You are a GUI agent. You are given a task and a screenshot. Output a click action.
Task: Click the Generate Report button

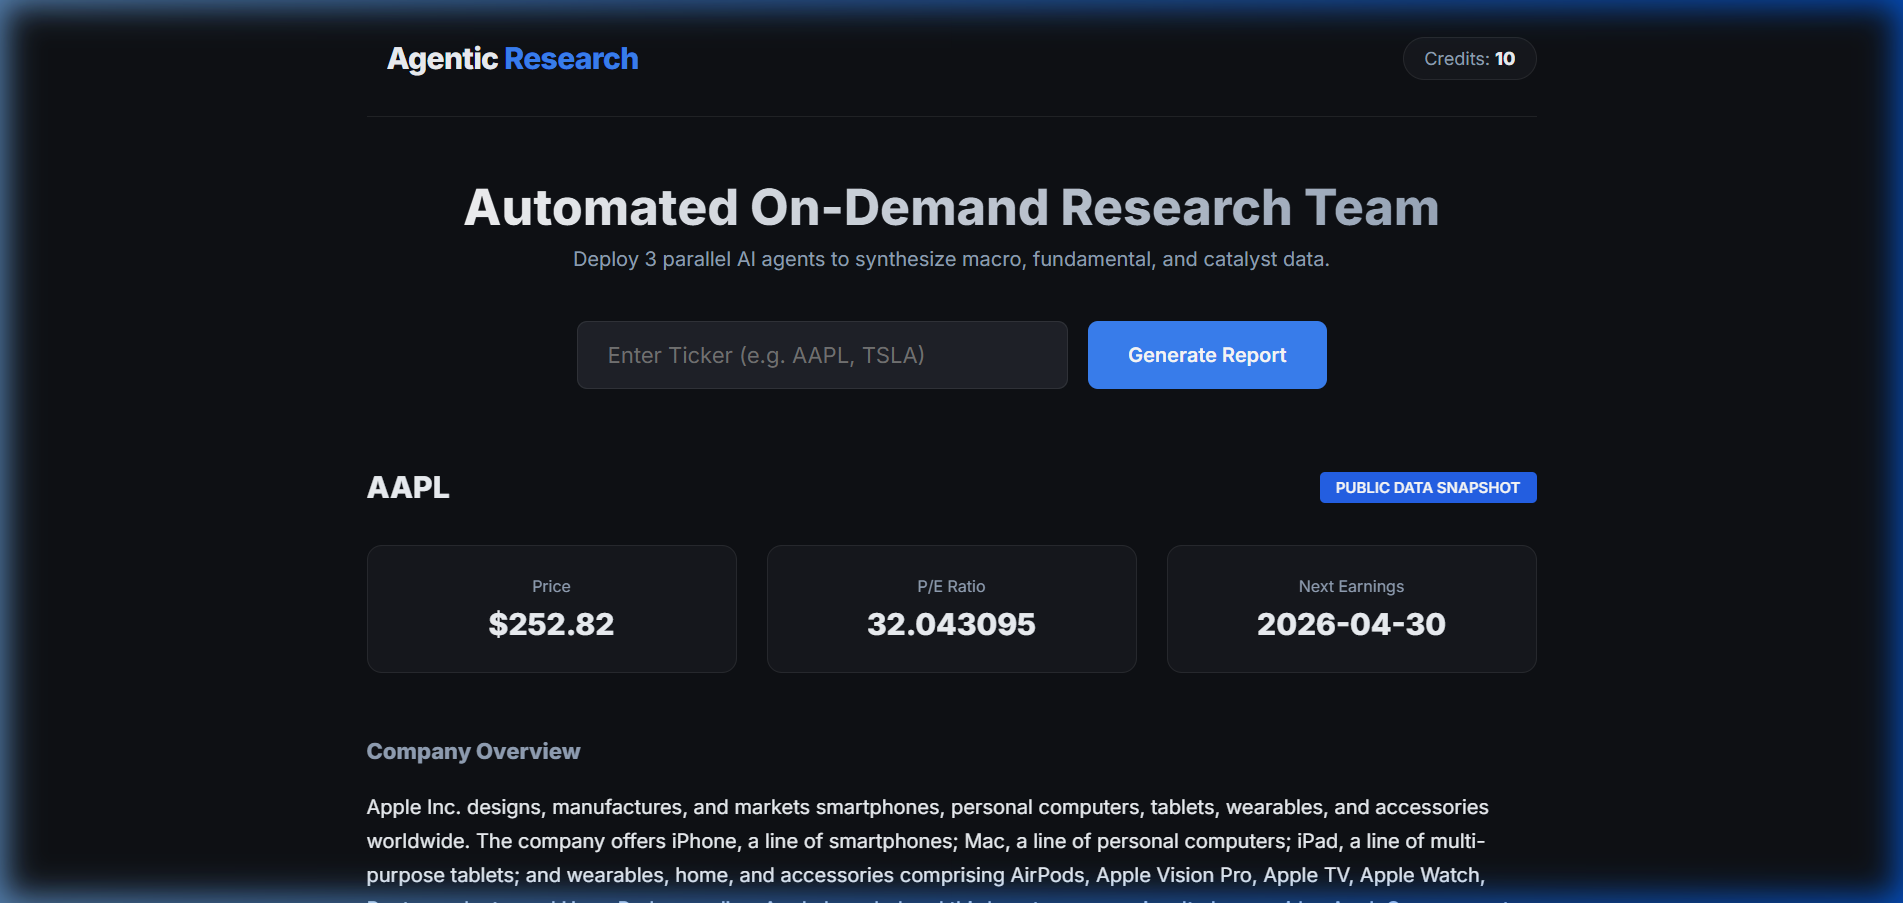(x=1206, y=355)
